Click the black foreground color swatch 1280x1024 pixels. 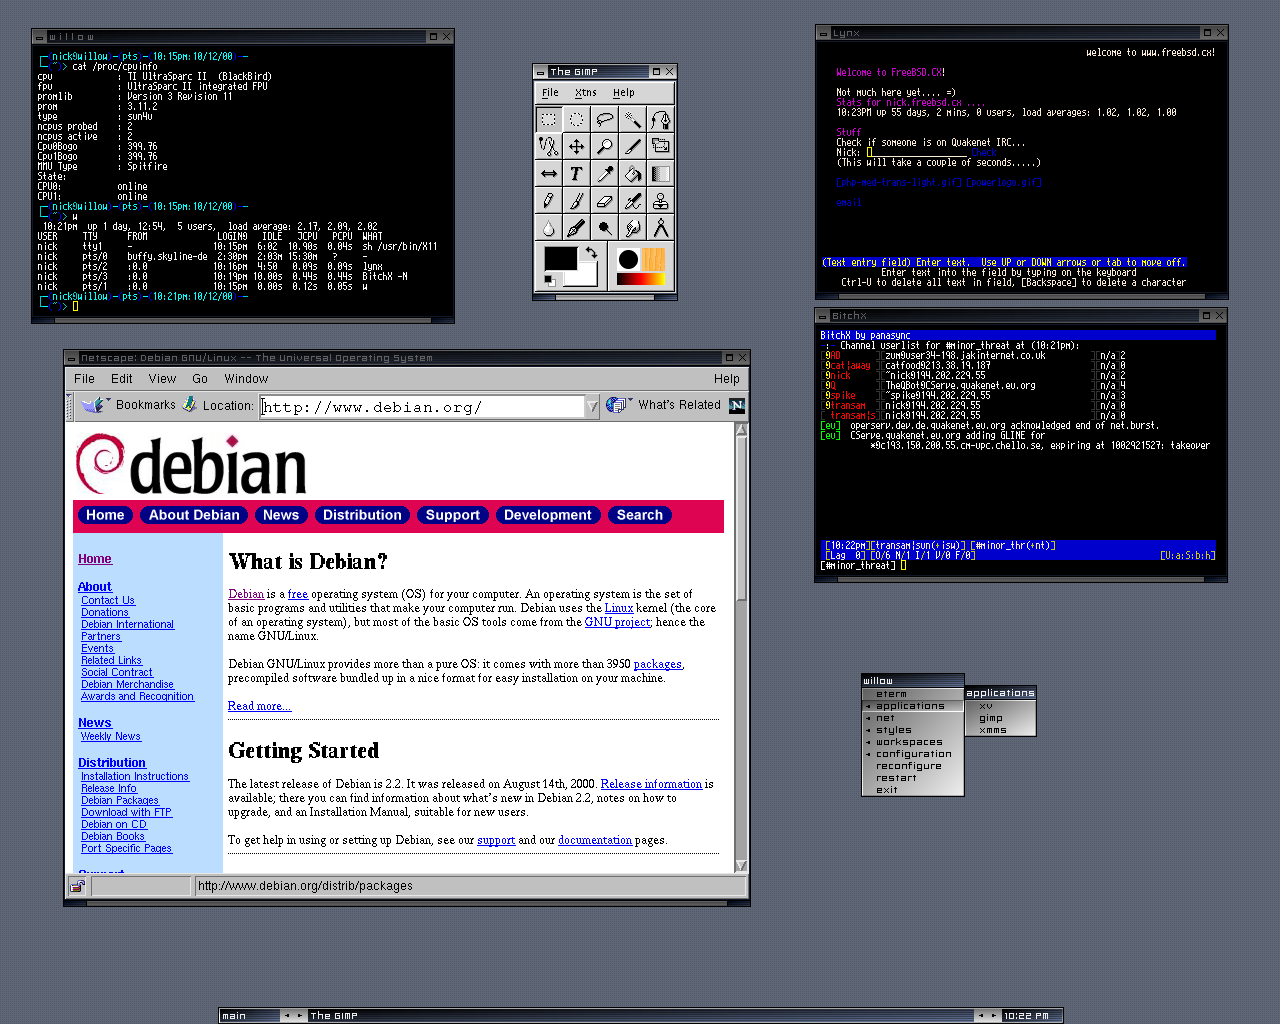click(559, 258)
